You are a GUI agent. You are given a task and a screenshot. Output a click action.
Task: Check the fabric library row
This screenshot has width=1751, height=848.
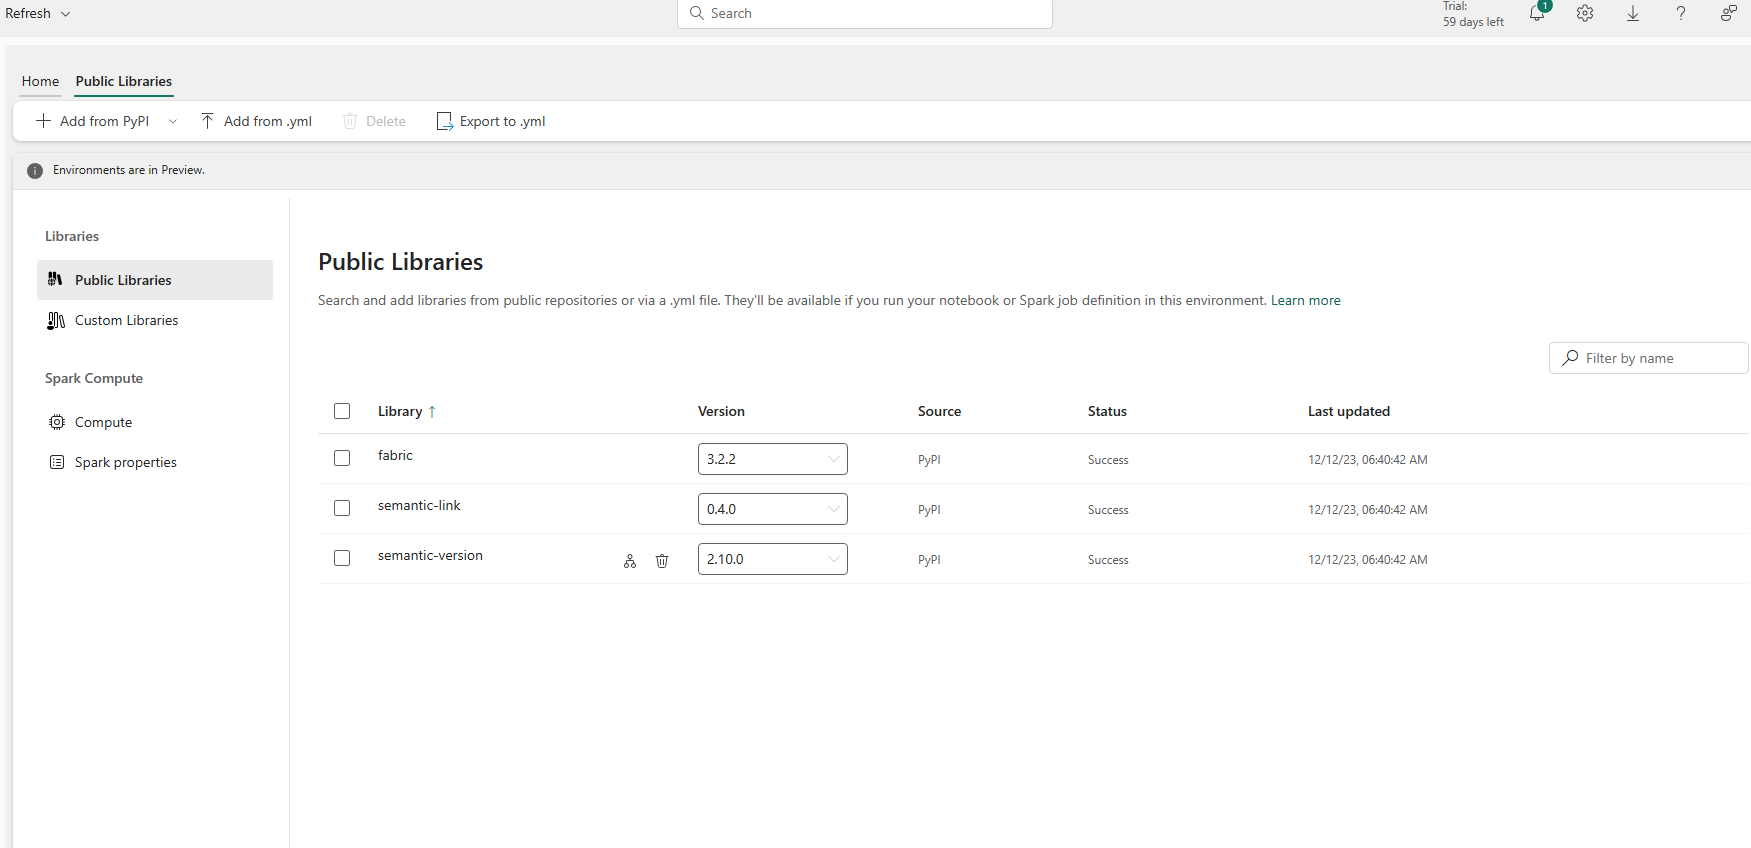(x=342, y=458)
